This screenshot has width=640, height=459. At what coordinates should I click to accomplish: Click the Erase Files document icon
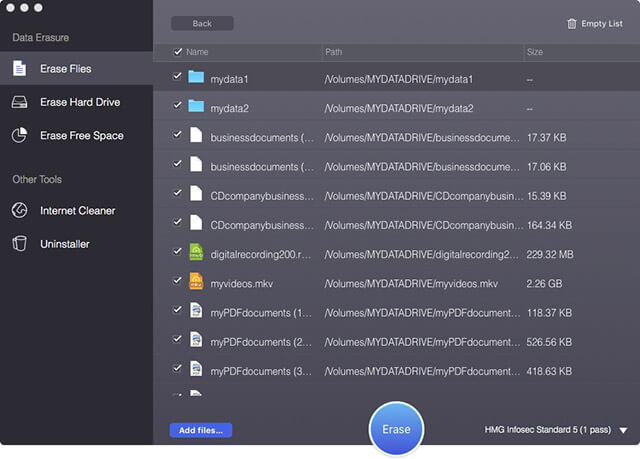(19, 68)
